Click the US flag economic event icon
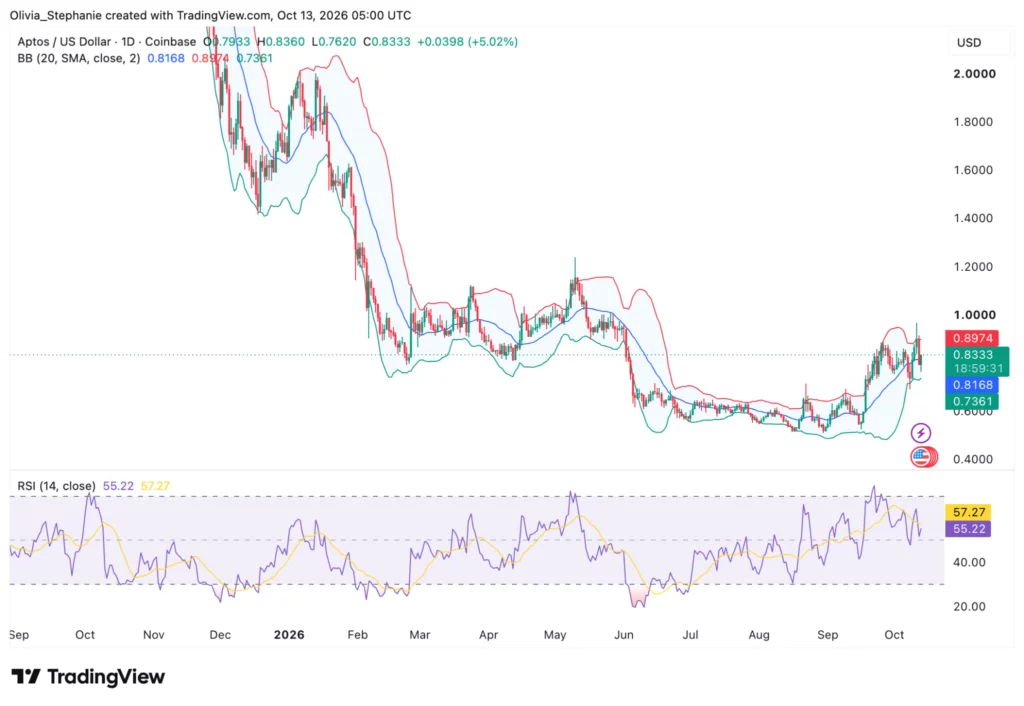Image resolution: width=1024 pixels, height=706 pixels. click(x=922, y=457)
